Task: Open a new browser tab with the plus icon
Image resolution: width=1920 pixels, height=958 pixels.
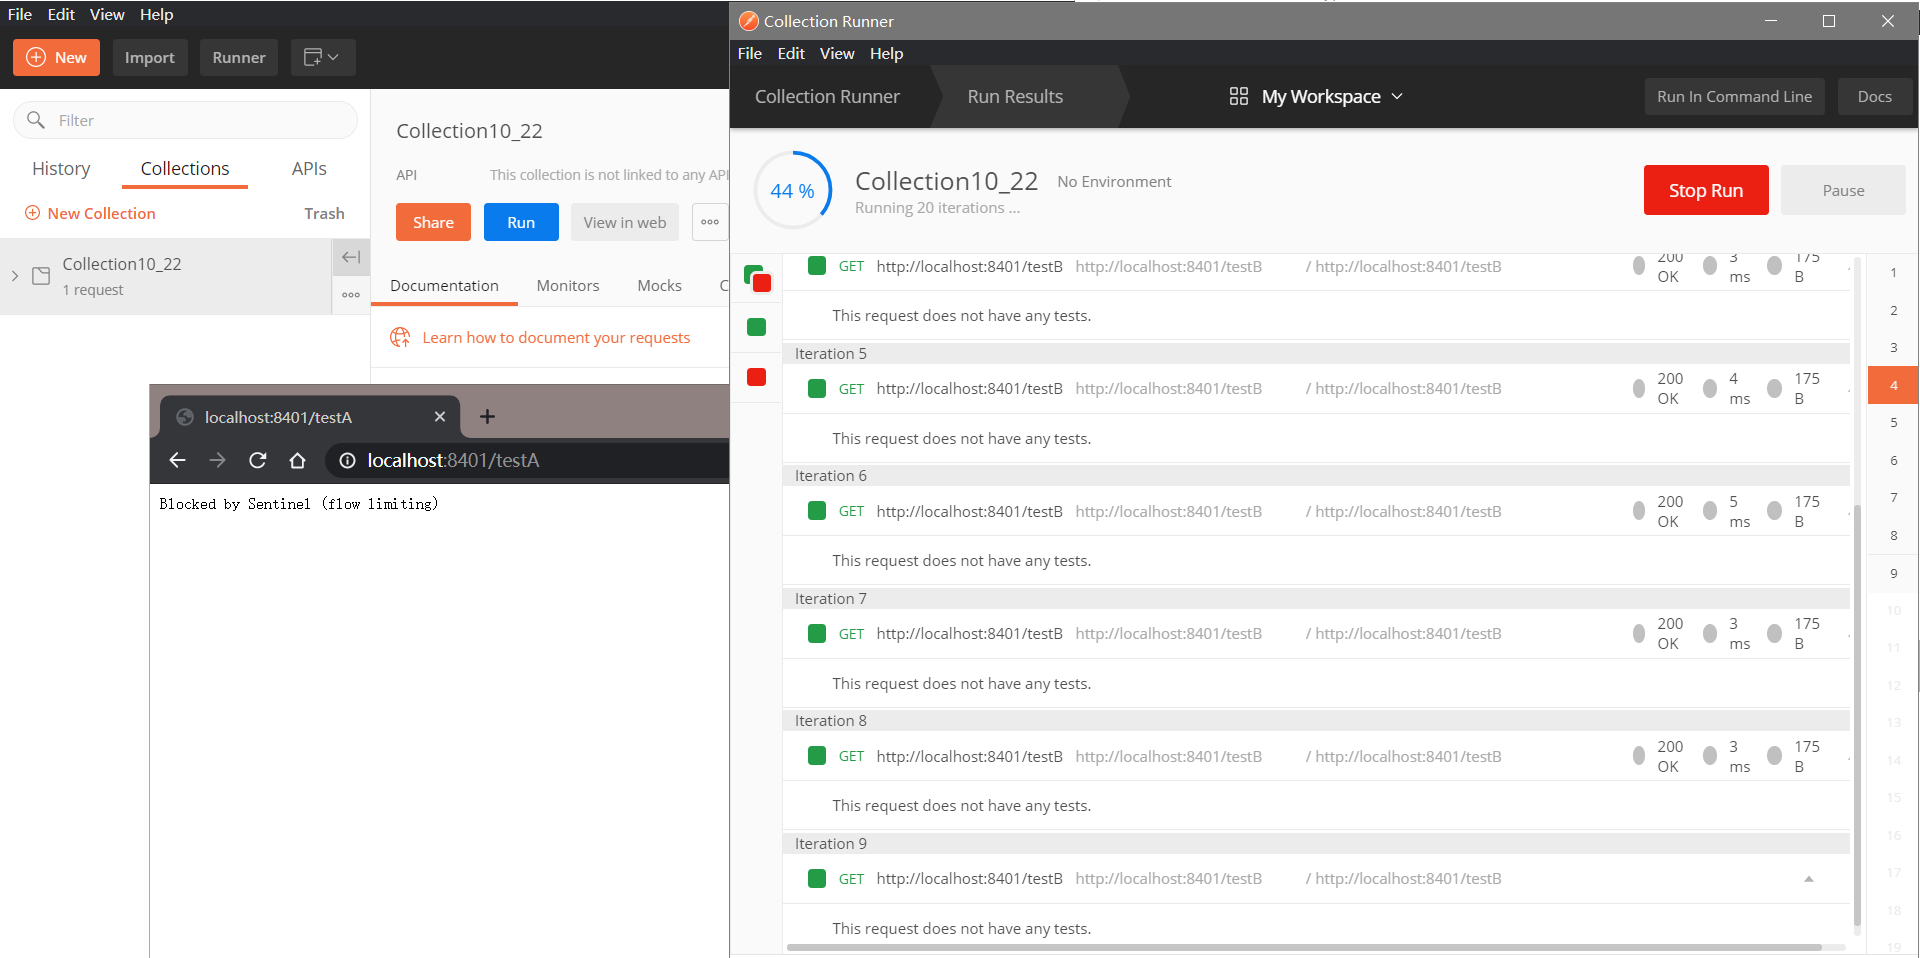Action: pyautogui.click(x=487, y=417)
